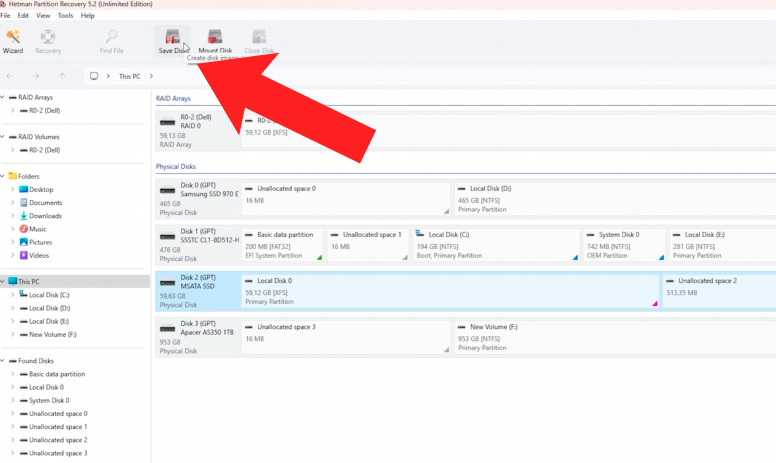Select Local Disk (D:) 465 GB partition
The height and width of the screenshot is (463, 776).
615,198
